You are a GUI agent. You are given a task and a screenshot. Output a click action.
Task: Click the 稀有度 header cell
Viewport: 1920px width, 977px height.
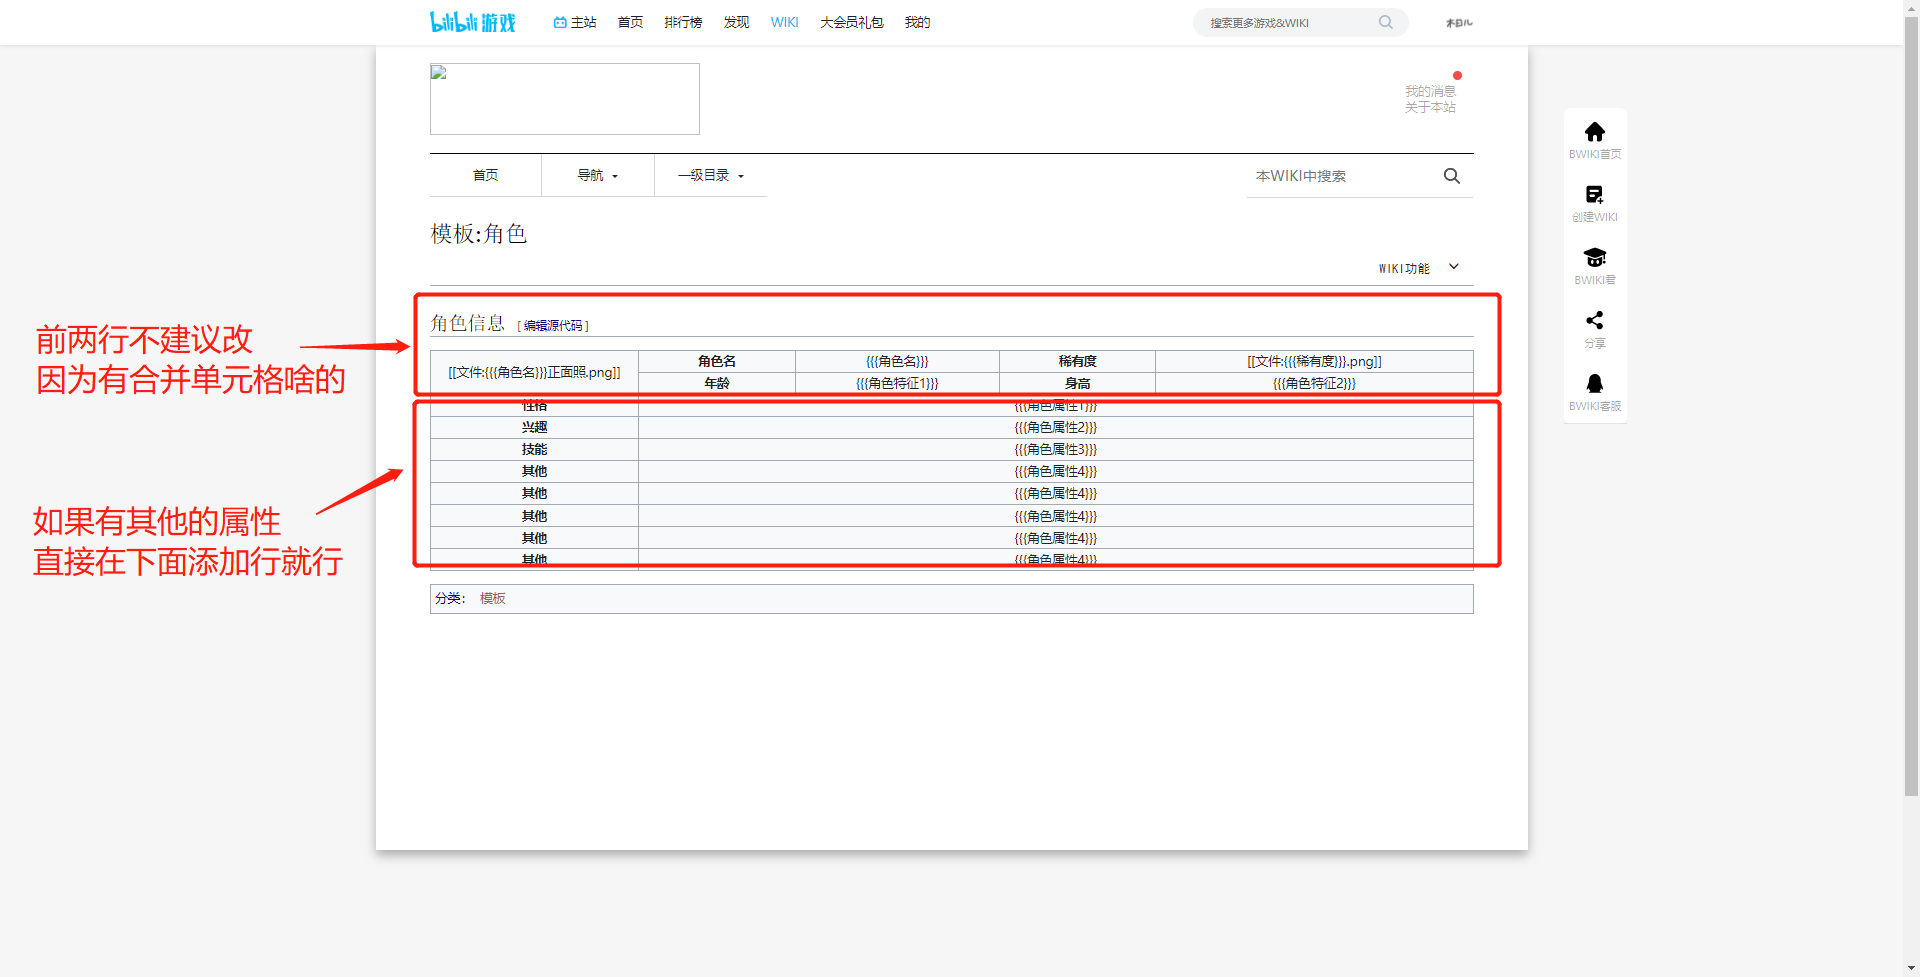point(1077,361)
